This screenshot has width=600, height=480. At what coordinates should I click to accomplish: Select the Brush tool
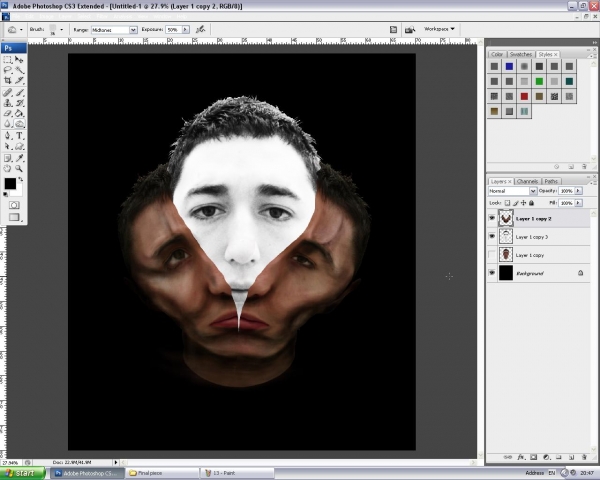(x=19, y=92)
